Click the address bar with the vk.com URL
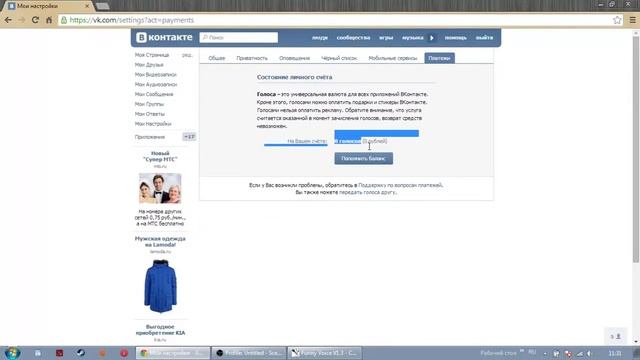 335,20
